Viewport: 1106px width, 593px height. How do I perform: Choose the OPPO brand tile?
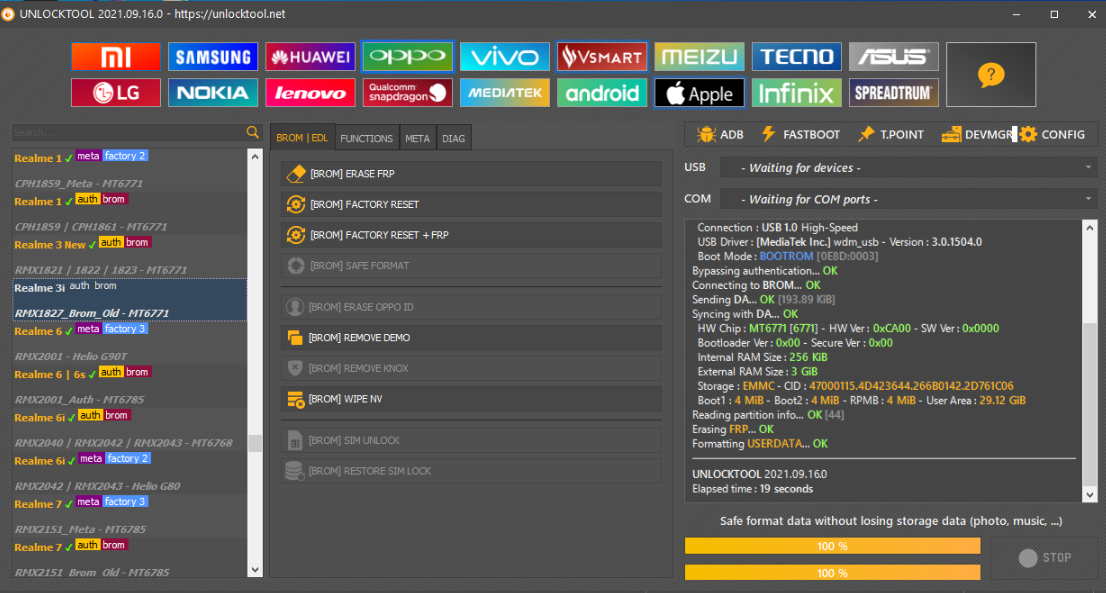coord(408,56)
